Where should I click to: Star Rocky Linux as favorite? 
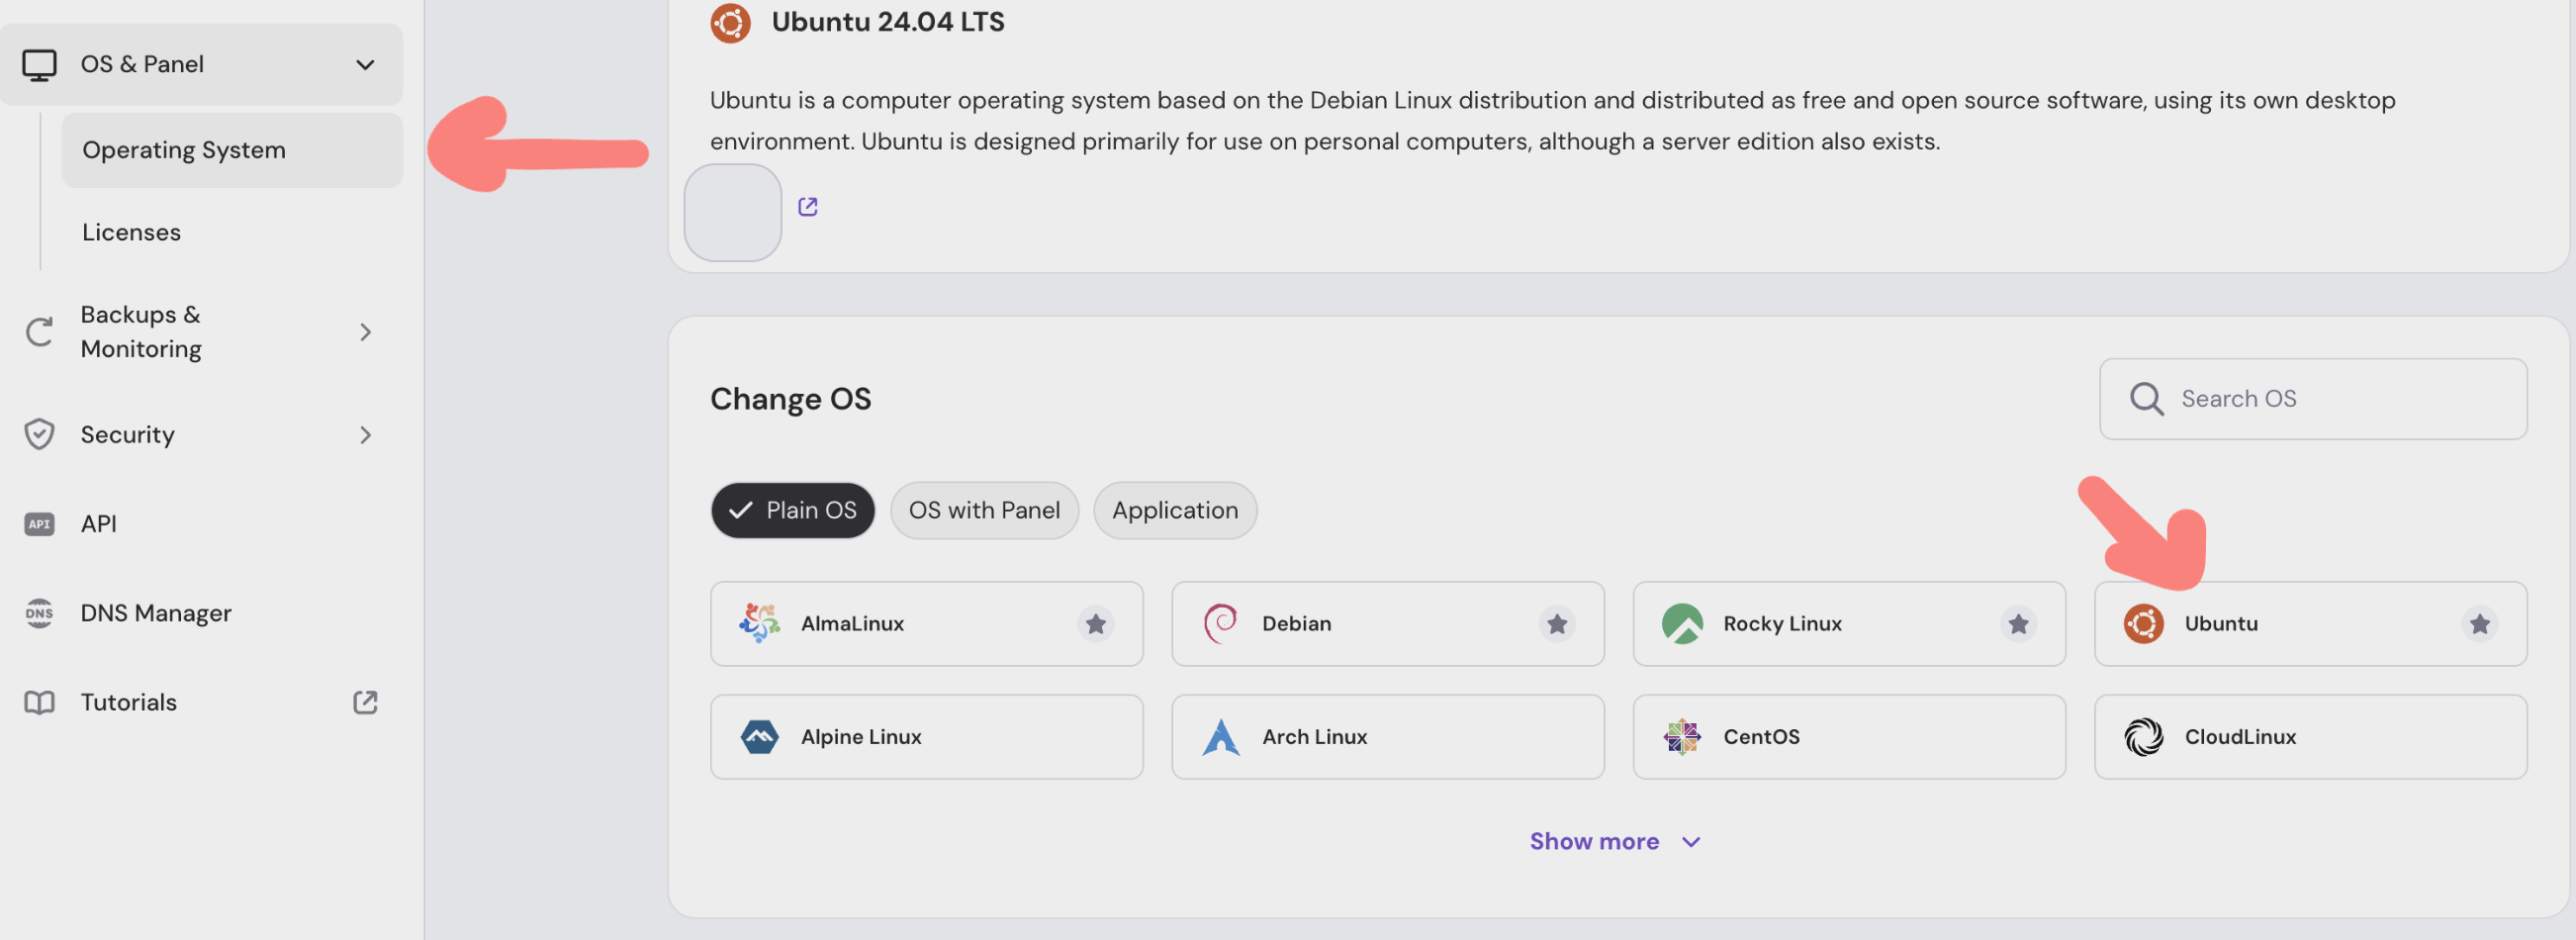tap(2017, 624)
